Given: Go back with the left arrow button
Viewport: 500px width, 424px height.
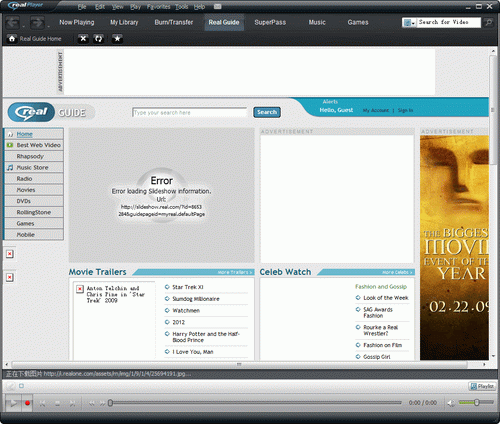Looking at the screenshot, I should [13, 23].
